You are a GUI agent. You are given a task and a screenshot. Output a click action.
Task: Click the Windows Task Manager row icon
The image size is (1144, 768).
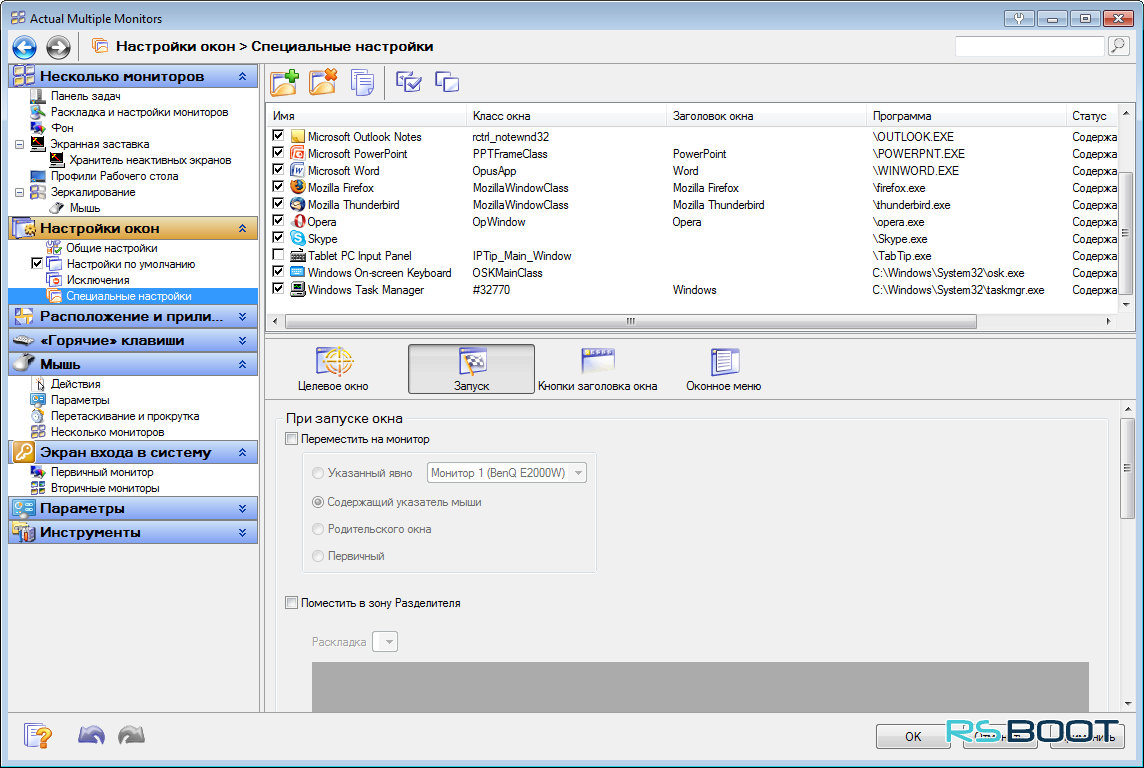[x=298, y=290]
